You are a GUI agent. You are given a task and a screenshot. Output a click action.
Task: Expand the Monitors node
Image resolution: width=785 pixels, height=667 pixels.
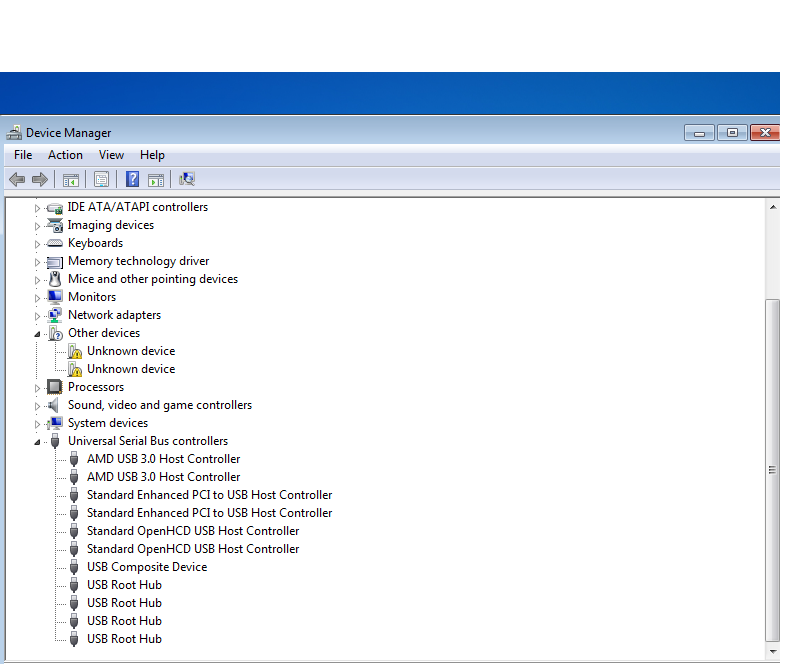pyautogui.click(x=37, y=298)
